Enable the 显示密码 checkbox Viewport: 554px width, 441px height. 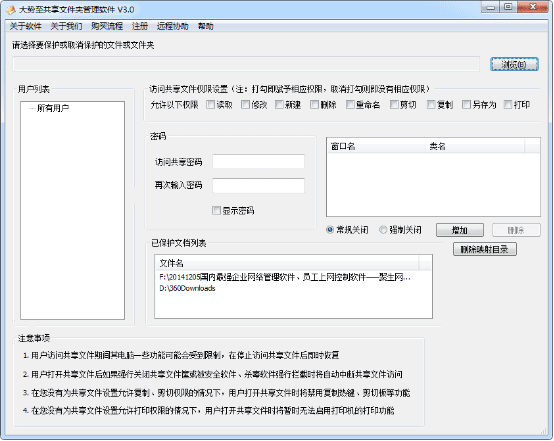pos(216,211)
